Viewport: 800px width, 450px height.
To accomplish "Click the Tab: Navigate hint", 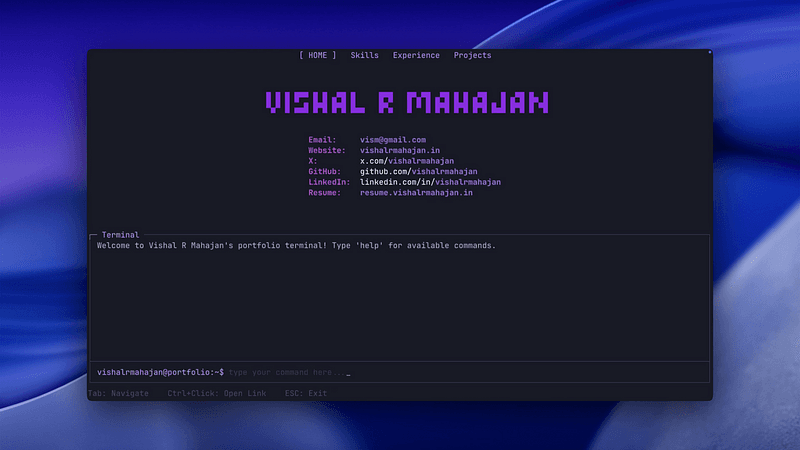I will tap(118, 393).
